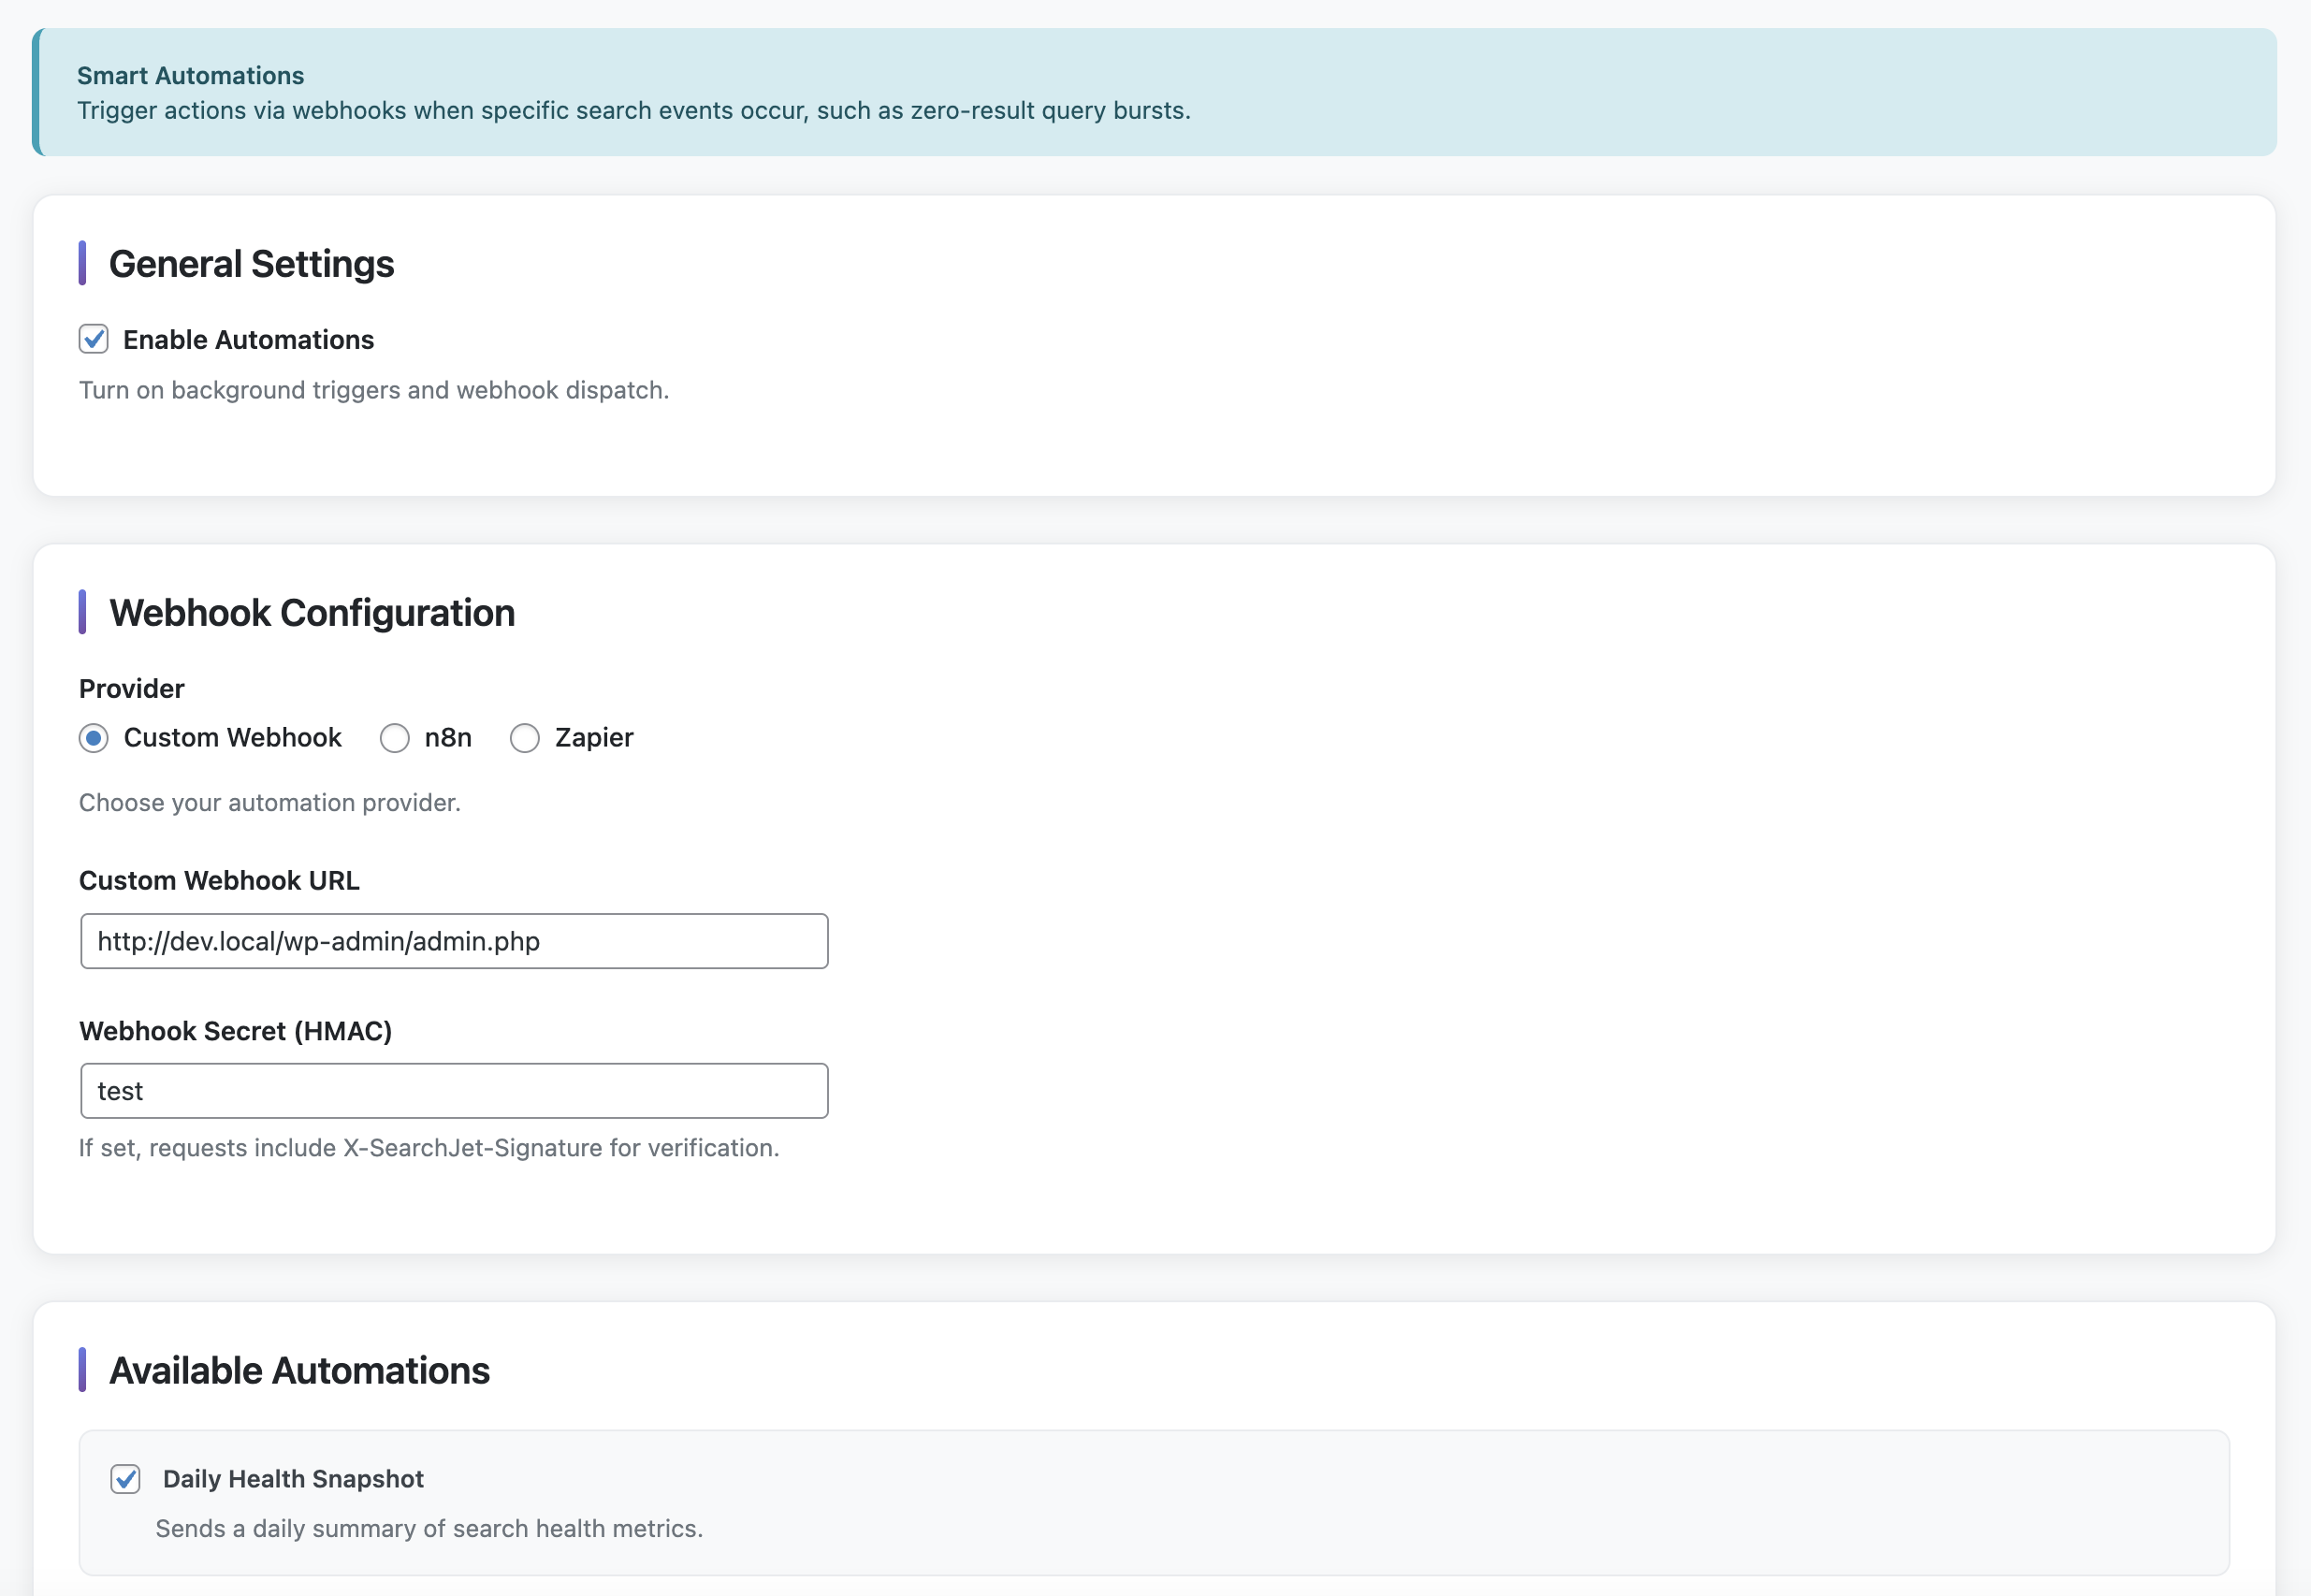Uncheck Enable Automations to disable triggers
Image resolution: width=2311 pixels, height=1596 pixels.
93,340
